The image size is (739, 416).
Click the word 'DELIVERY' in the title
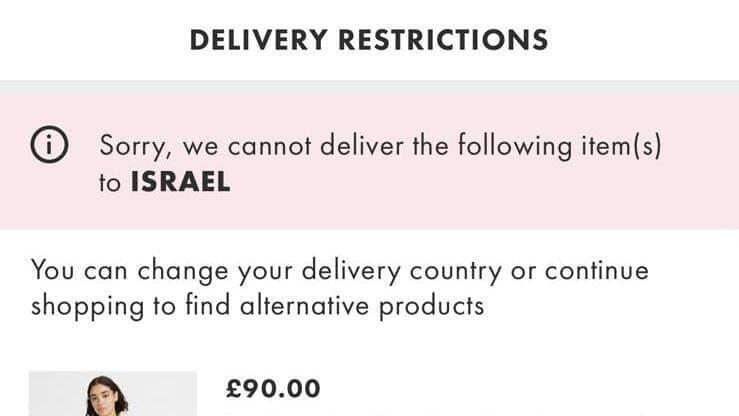259,40
